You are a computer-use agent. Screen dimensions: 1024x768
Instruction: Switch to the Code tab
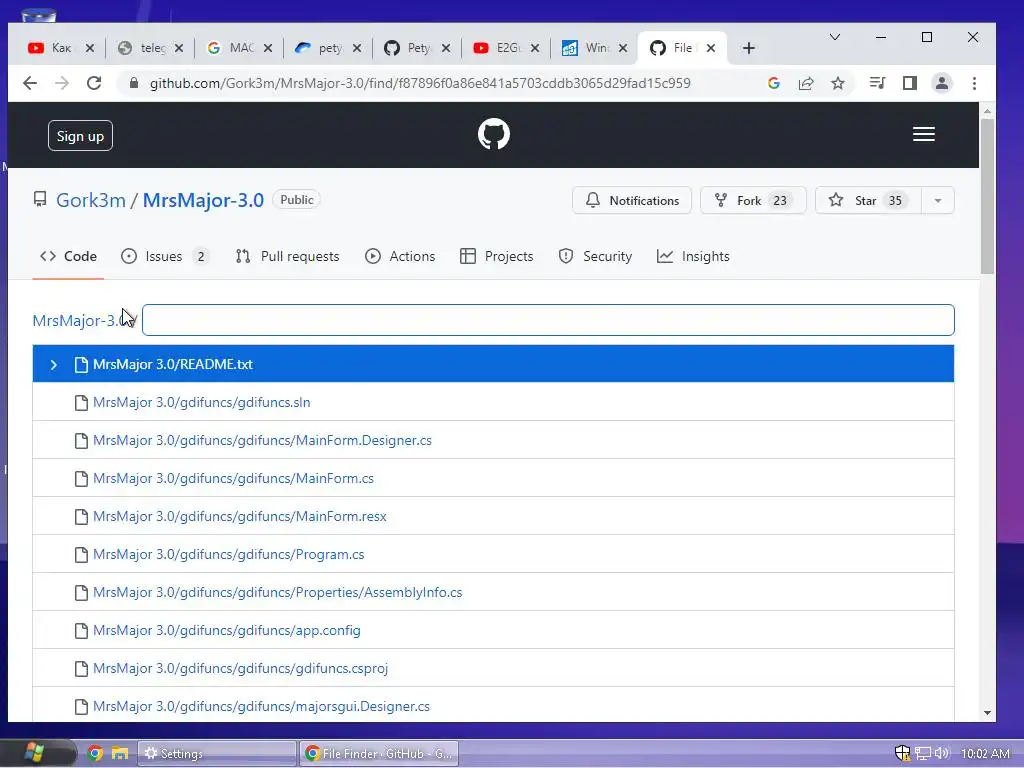pyautogui.click(x=69, y=256)
